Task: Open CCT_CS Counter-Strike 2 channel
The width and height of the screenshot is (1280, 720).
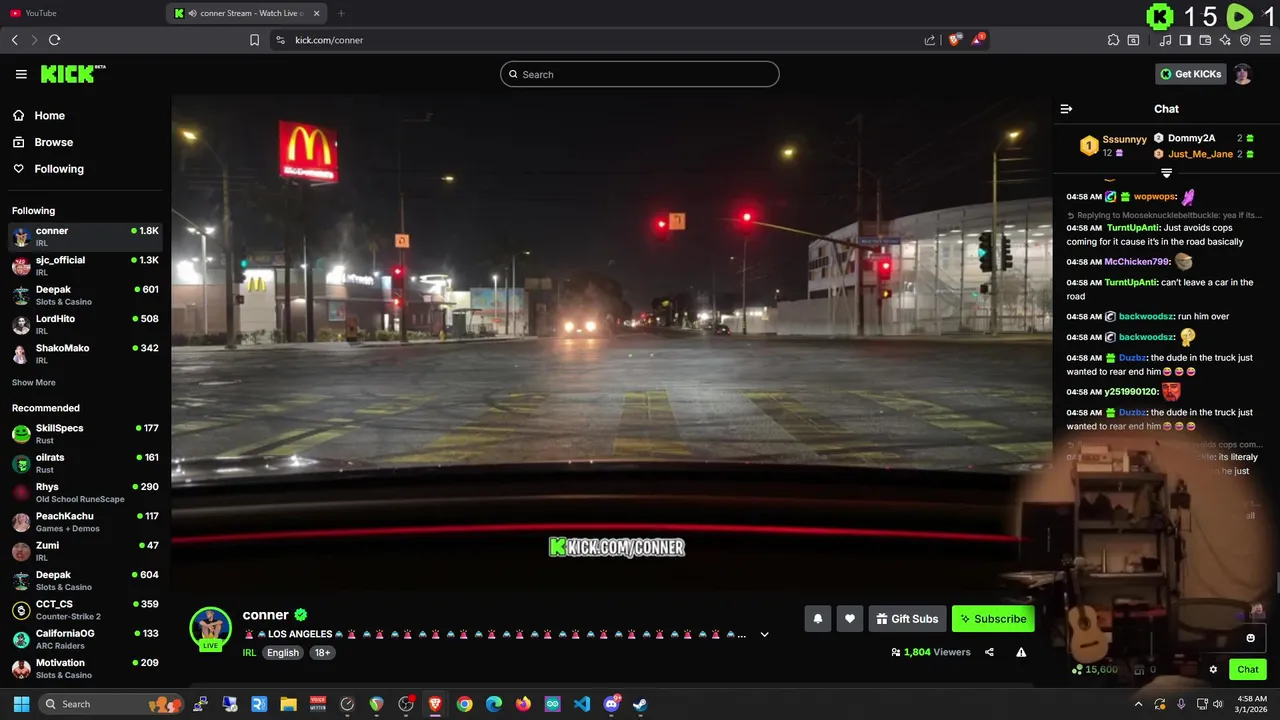Action: pyautogui.click(x=85, y=610)
